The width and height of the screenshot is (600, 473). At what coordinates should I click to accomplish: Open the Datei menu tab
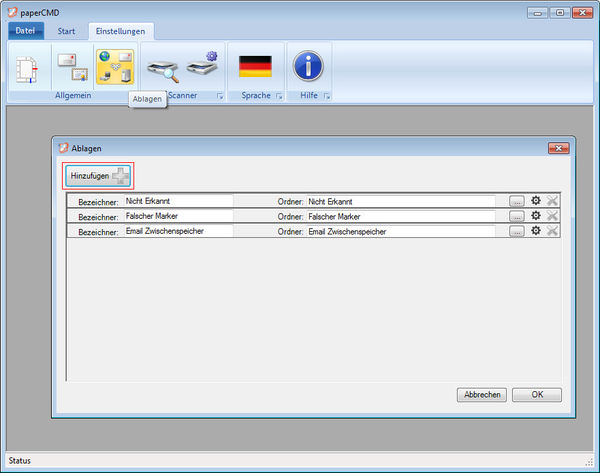(26, 31)
